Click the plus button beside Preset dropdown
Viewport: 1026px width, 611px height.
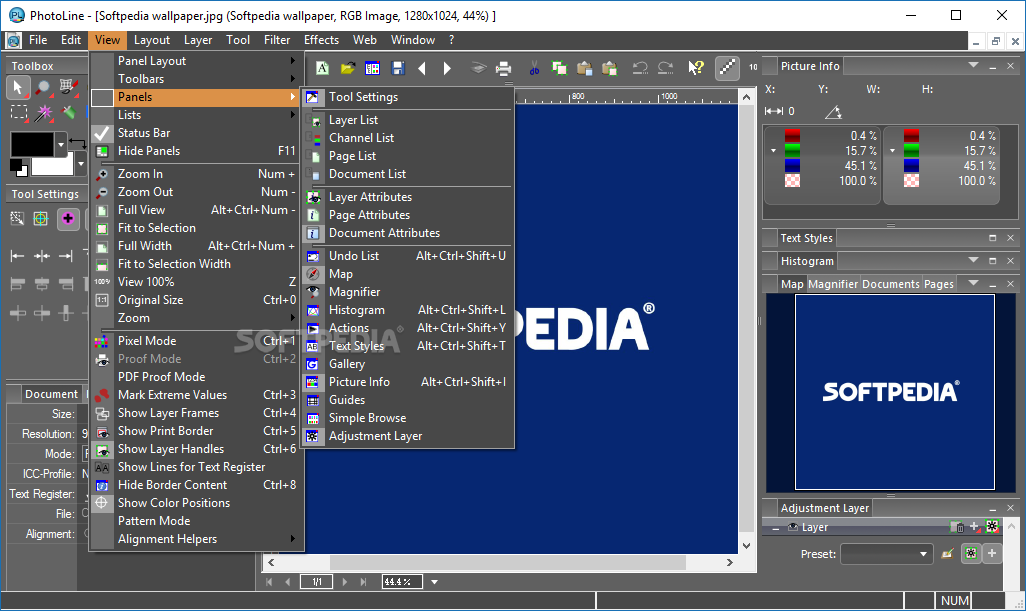[x=992, y=554]
